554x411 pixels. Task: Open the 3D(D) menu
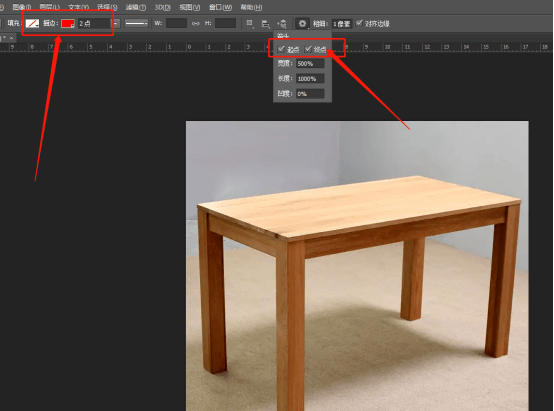pyautogui.click(x=163, y=7)
